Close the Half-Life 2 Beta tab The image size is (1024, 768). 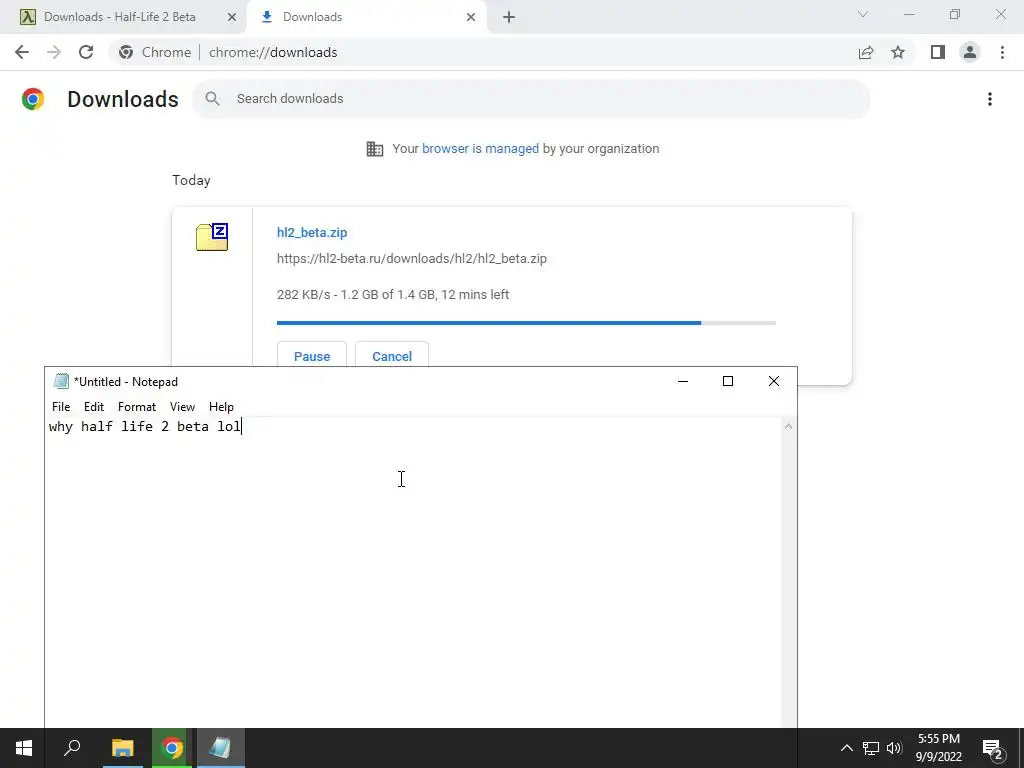[x=232, y=17]
